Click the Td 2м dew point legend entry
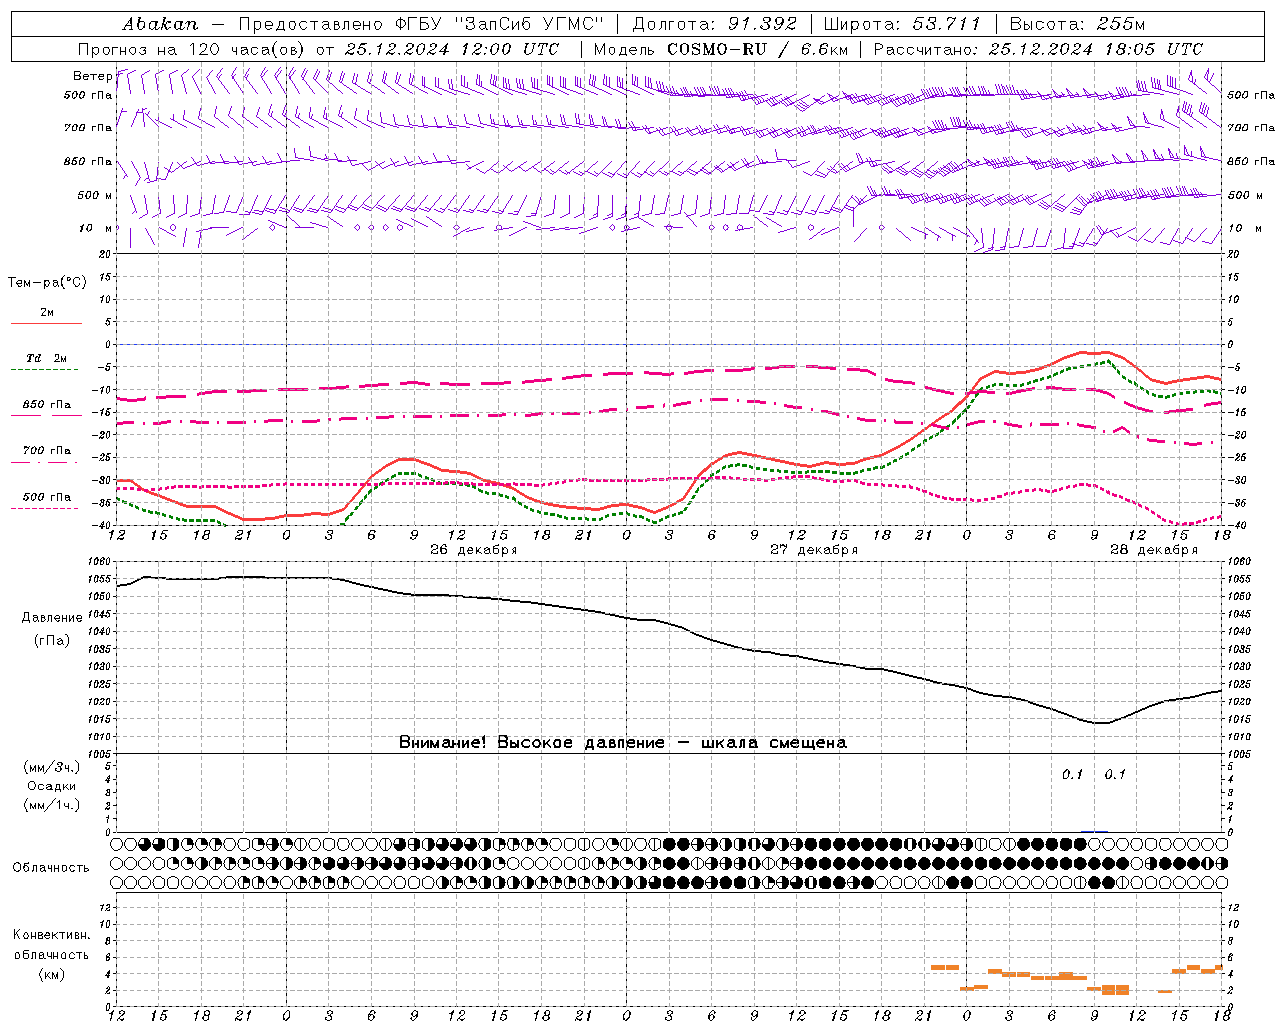 [x=46, y=358]
